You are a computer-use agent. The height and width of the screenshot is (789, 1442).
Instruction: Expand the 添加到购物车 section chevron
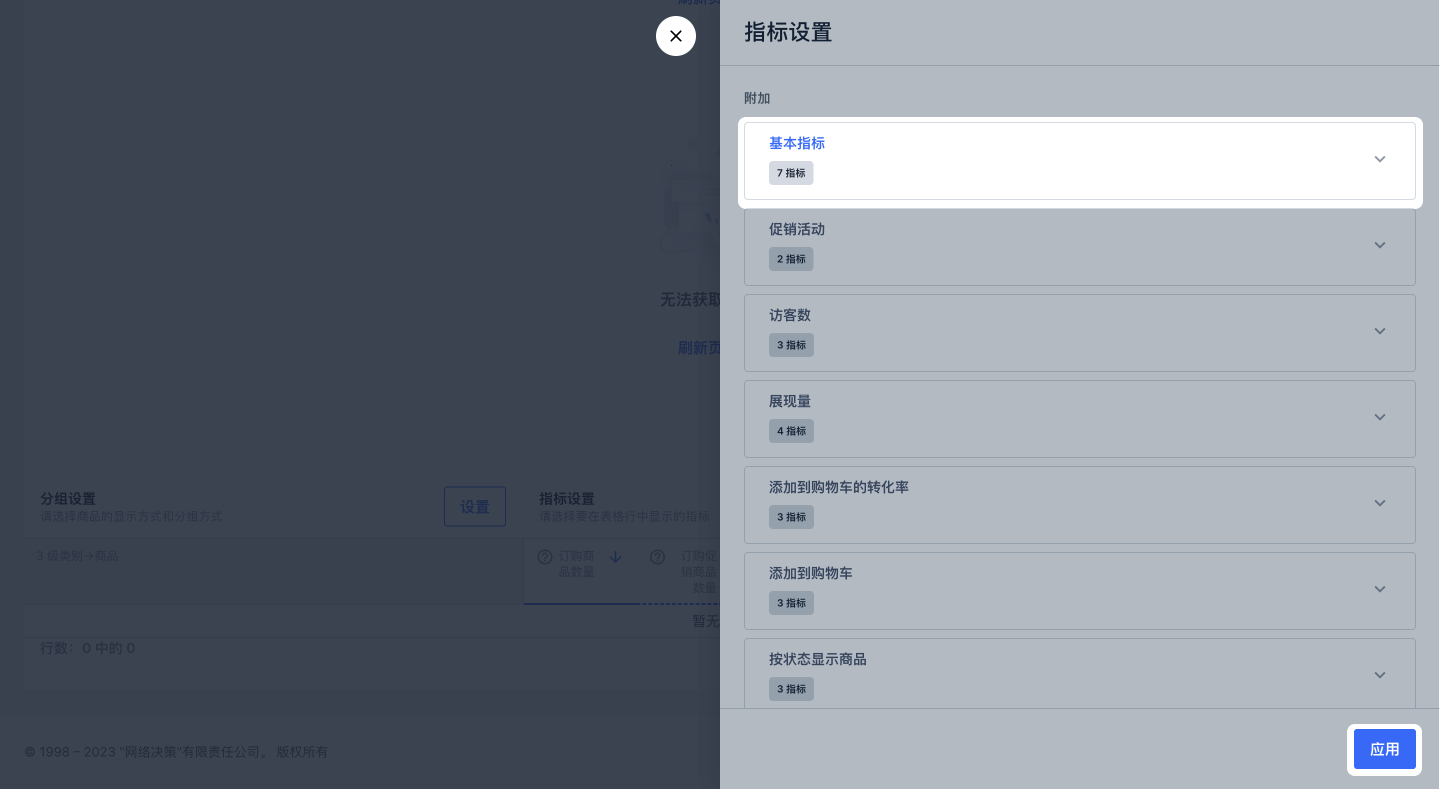pos(1380,590)
